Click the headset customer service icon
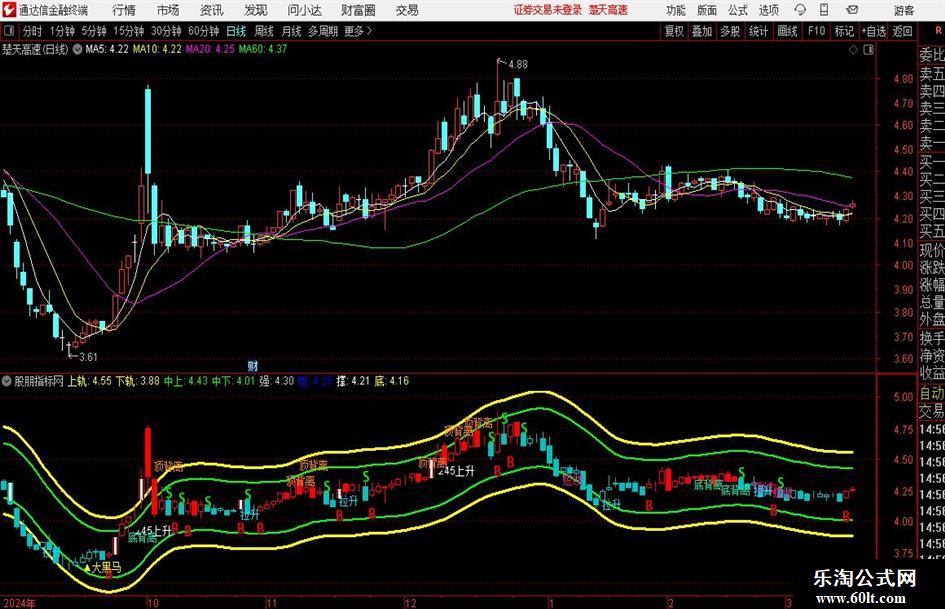The width and height of the screenshot is (945, 609). pos(800,10)
